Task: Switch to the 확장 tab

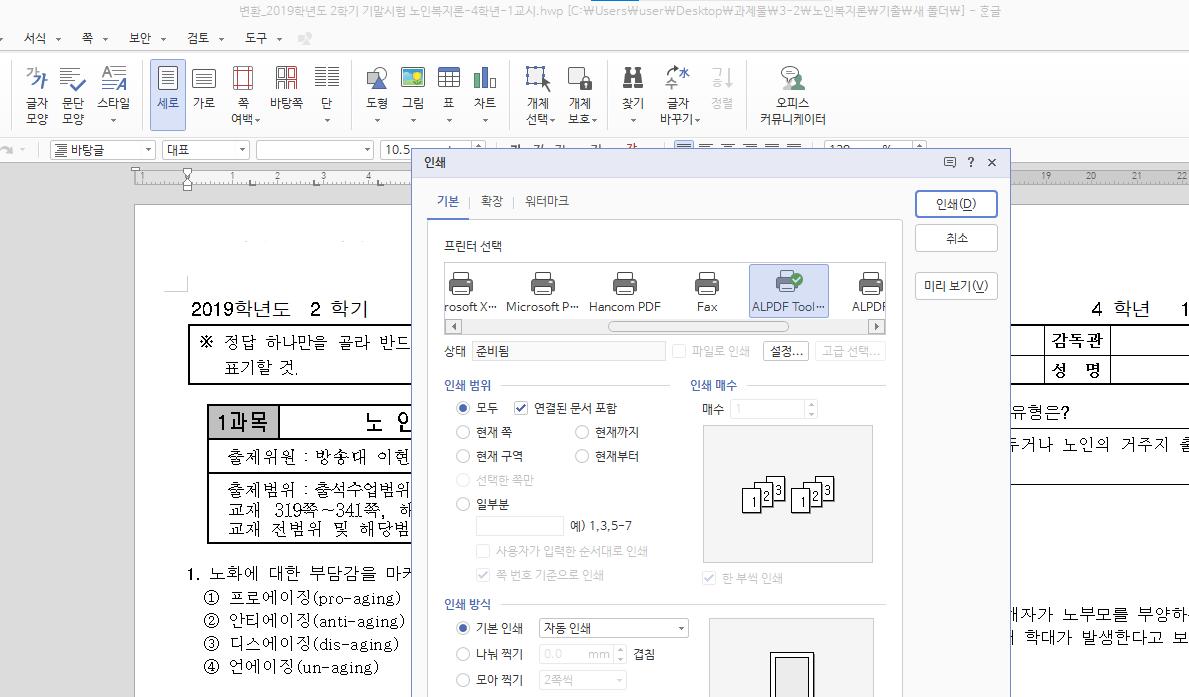Action: tap(491, 201)
